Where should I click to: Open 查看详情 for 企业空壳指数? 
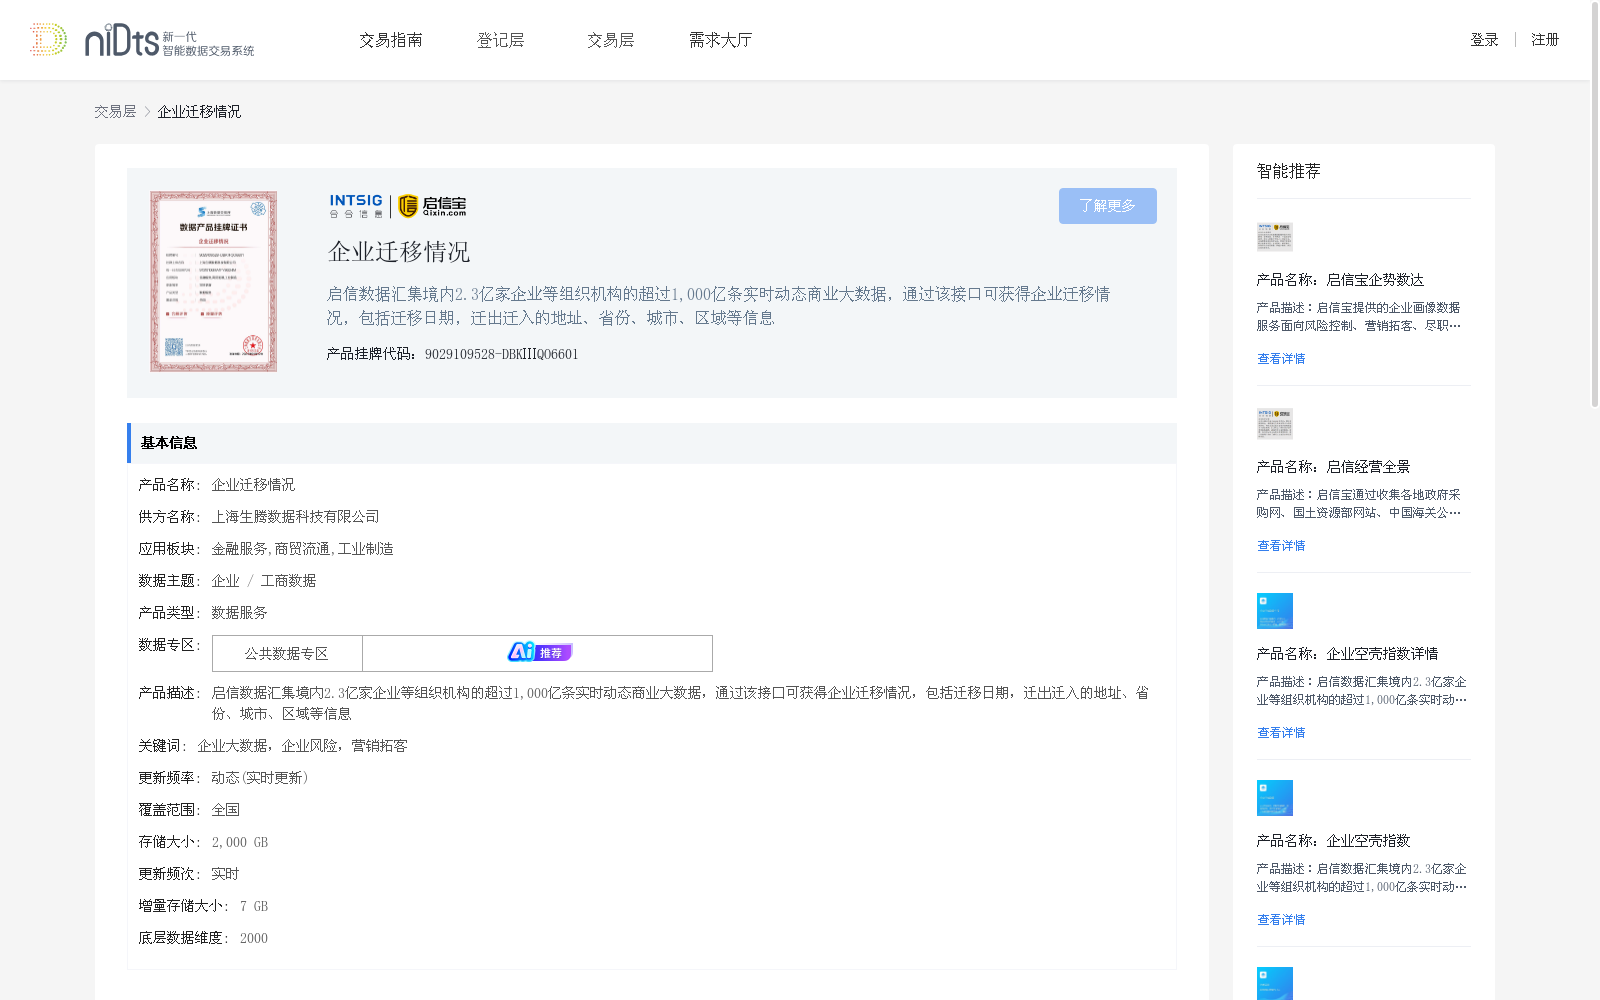click(x=1281, y=920)
